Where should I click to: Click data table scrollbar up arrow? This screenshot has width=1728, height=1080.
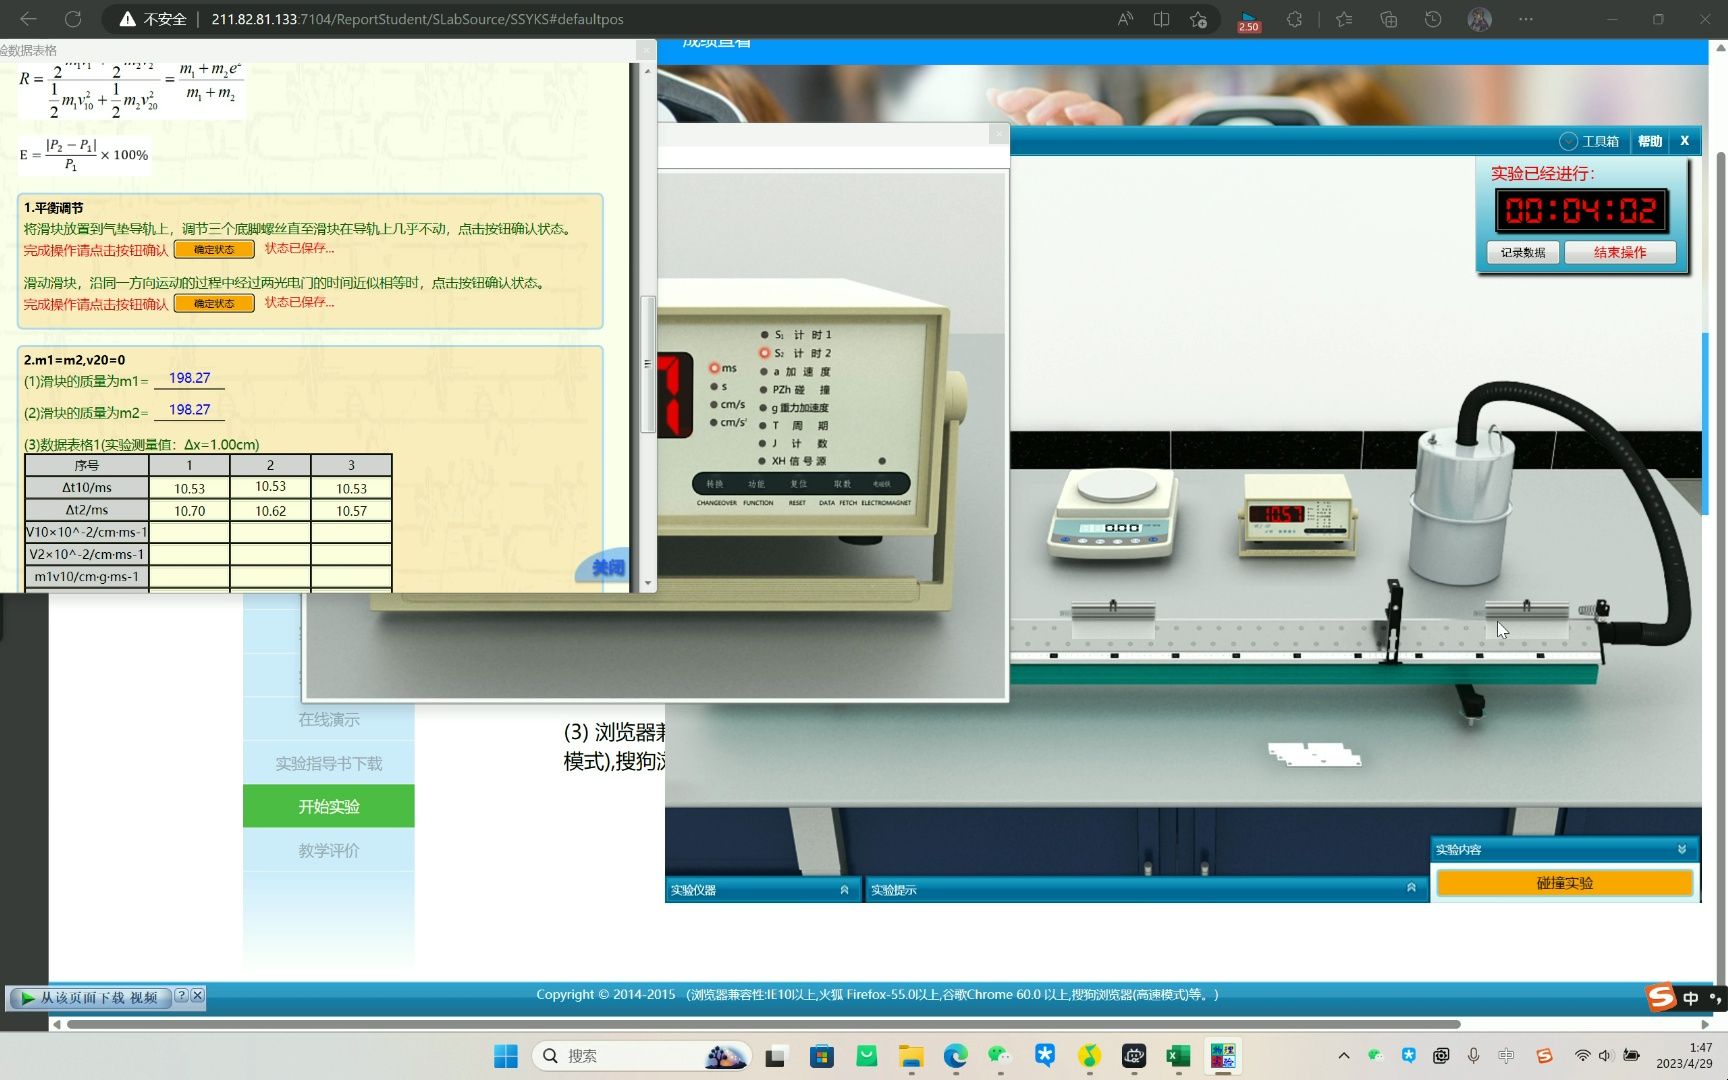pyautogui.click(x=648, y=71)
